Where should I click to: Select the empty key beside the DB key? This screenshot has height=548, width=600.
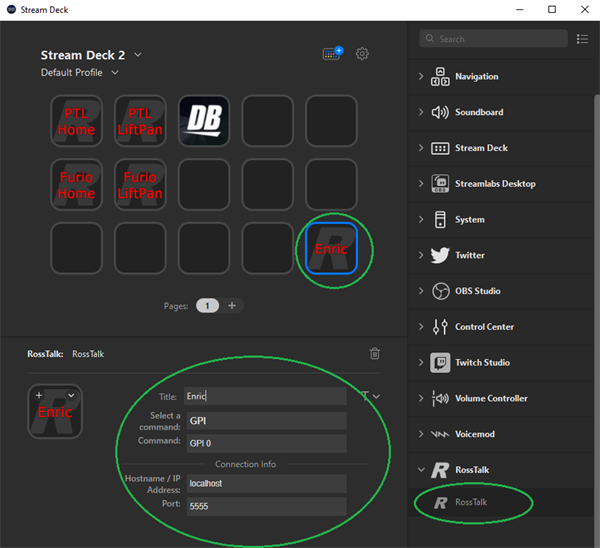pos(267,121)
